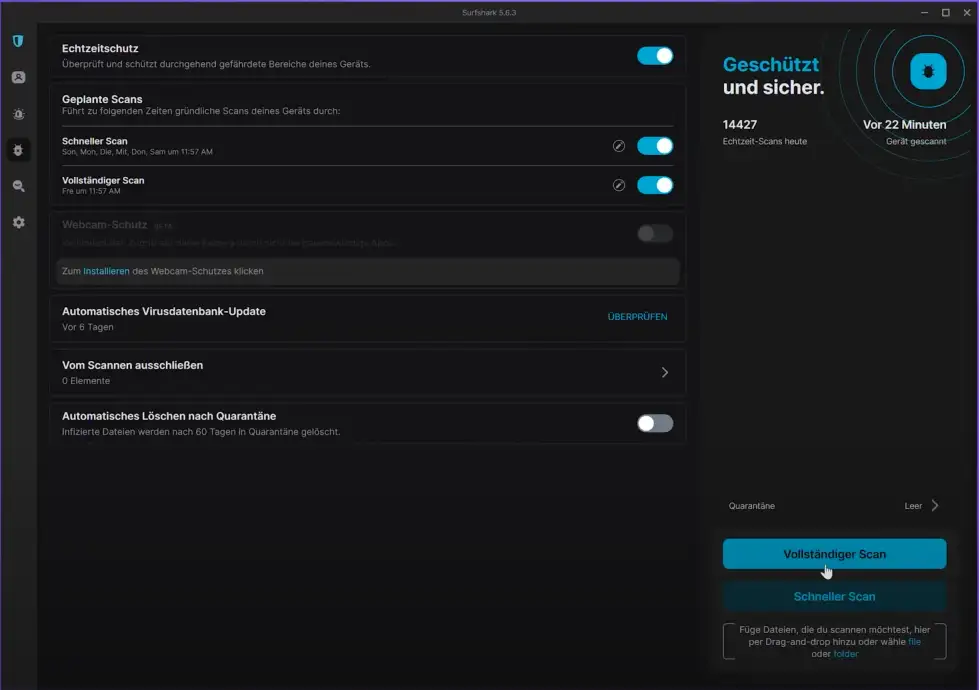Image resolution: width=979 pixels, height=690 pixels.
Task: Disable the Echtzeitschutz toggle
Action: pyautogui.click(x=655, y=56)
